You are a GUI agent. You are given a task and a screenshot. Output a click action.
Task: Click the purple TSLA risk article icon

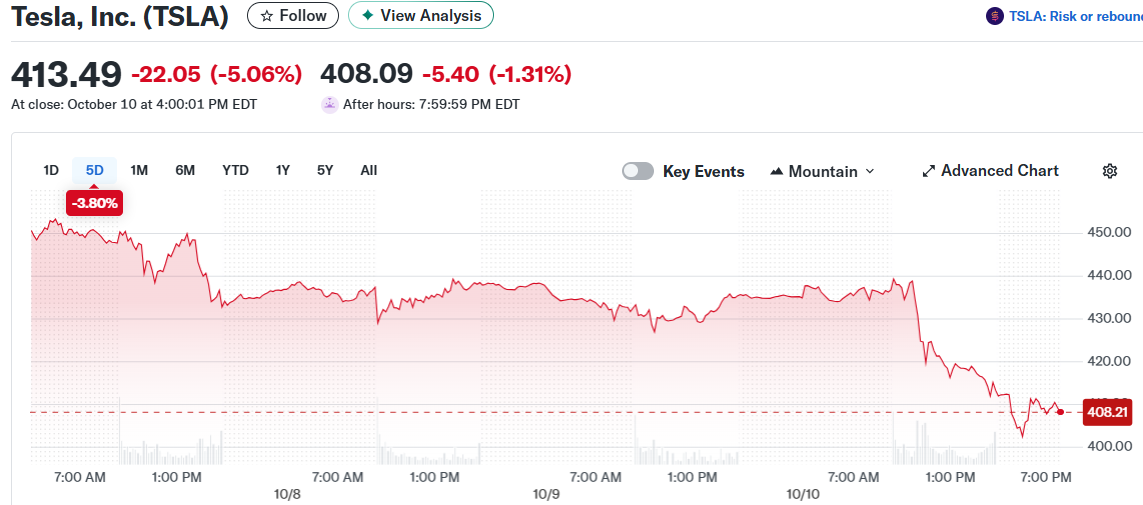994,16
